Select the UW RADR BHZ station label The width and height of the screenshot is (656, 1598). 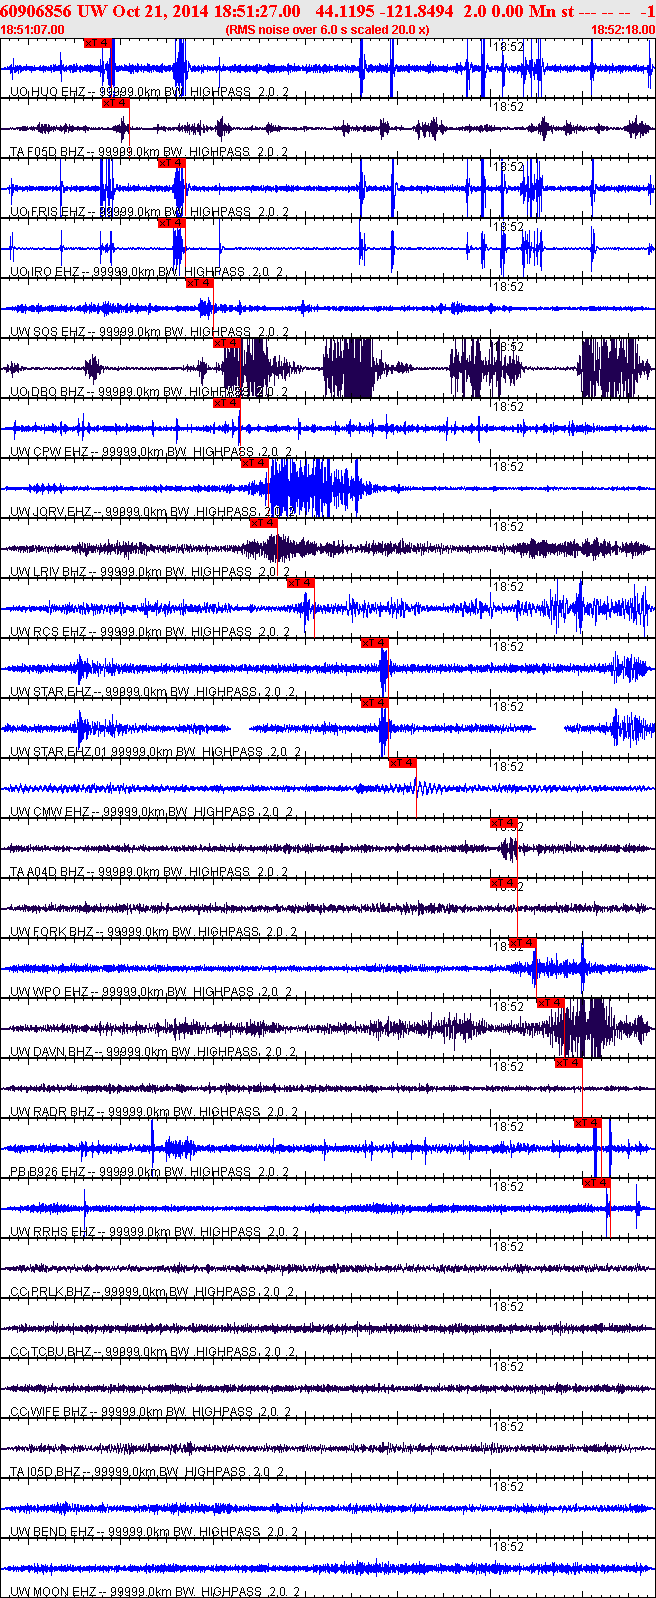[154, 1112]
